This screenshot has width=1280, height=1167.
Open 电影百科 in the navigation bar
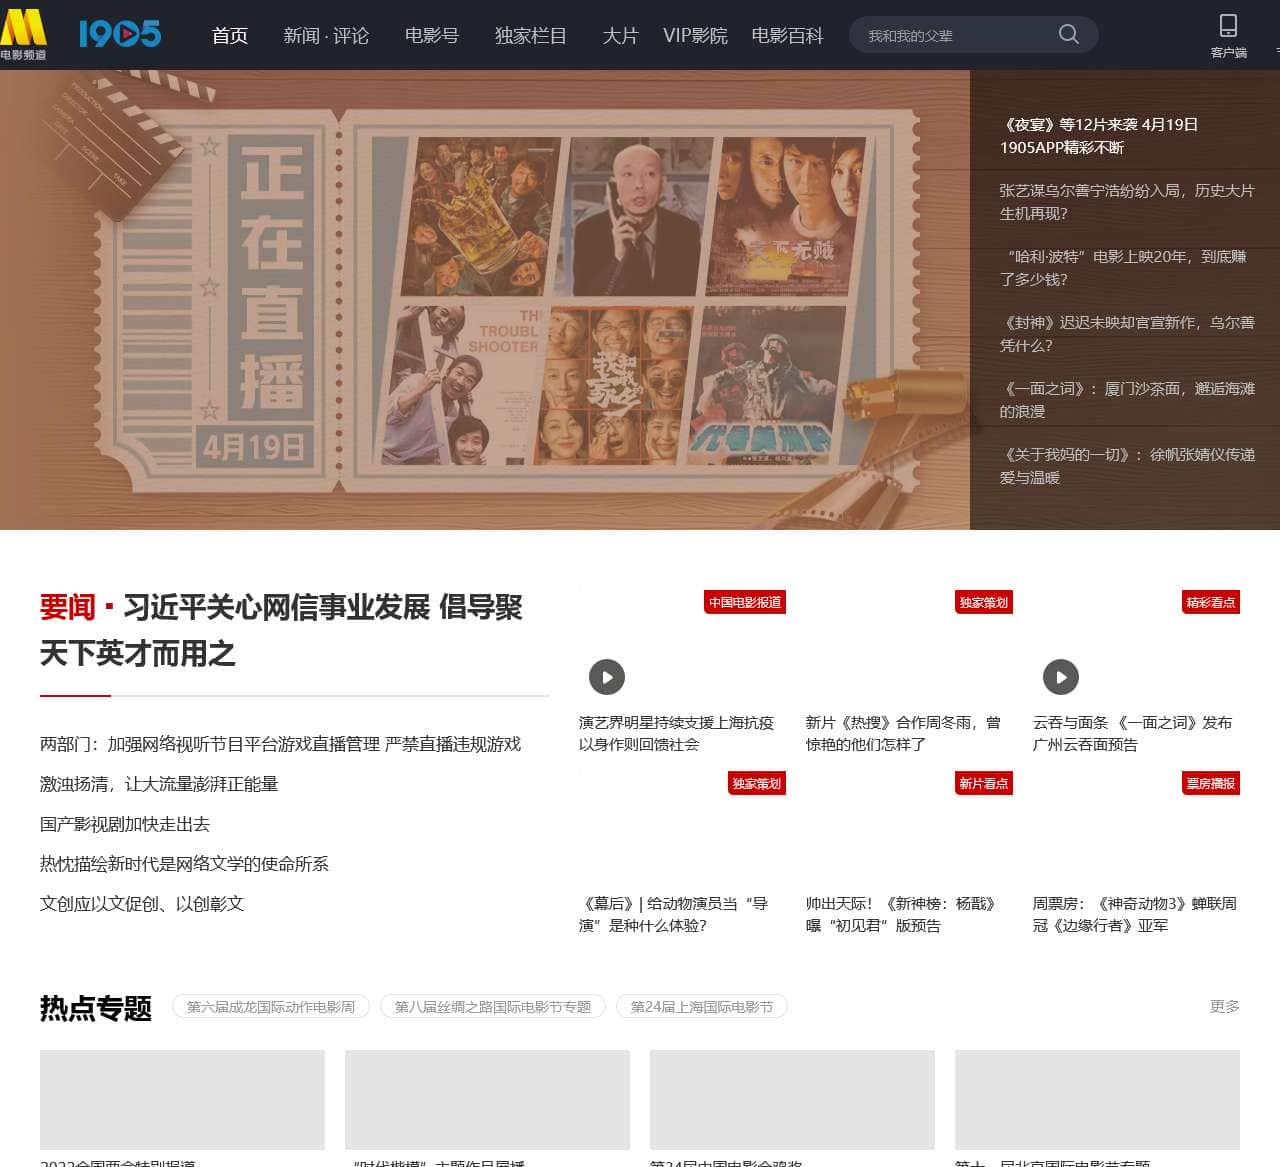tap(787, 36)
